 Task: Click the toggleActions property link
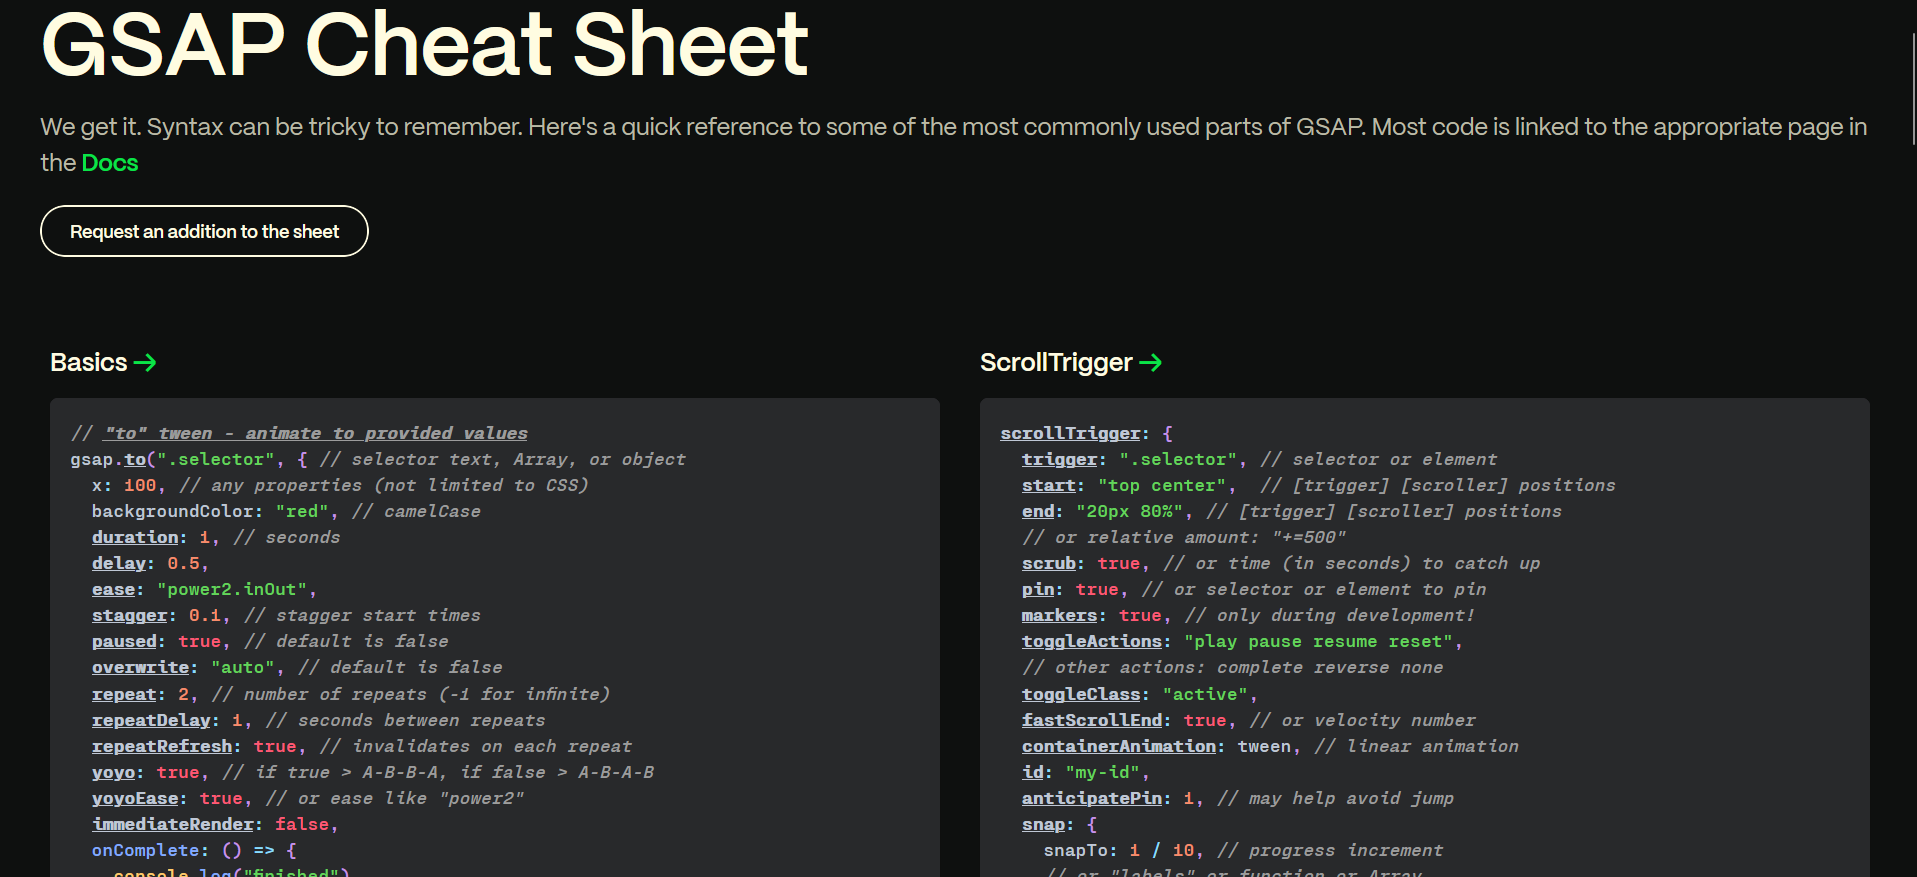pos(1092,641)
